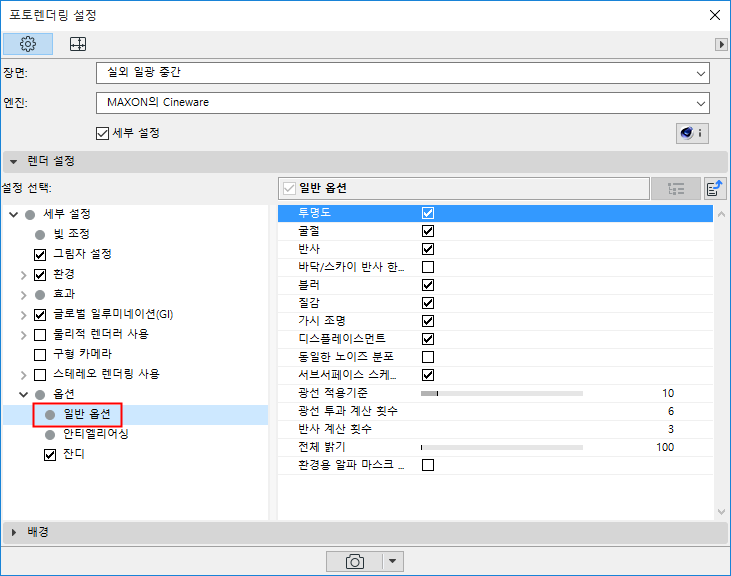
Task: Click the Cineware info button
Action: 692,133
